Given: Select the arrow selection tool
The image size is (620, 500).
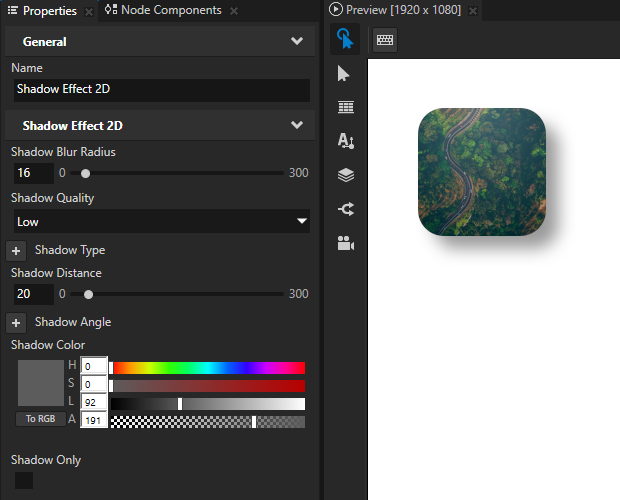Looking at the screenshot, I should [x=344, y=74].
